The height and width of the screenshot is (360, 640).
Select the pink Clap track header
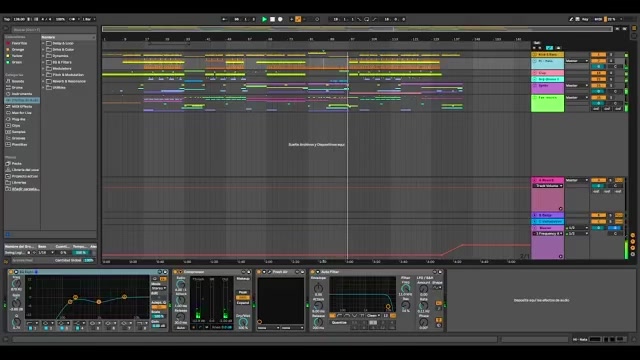pos(547,73)
